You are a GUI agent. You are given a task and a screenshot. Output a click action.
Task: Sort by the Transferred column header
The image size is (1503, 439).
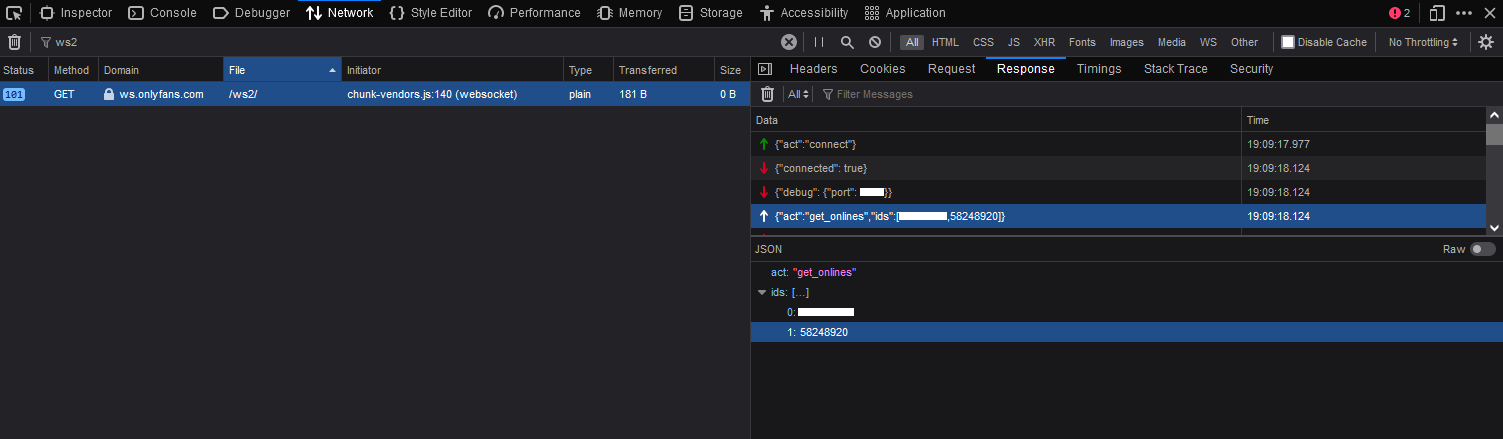click(648, 70)
